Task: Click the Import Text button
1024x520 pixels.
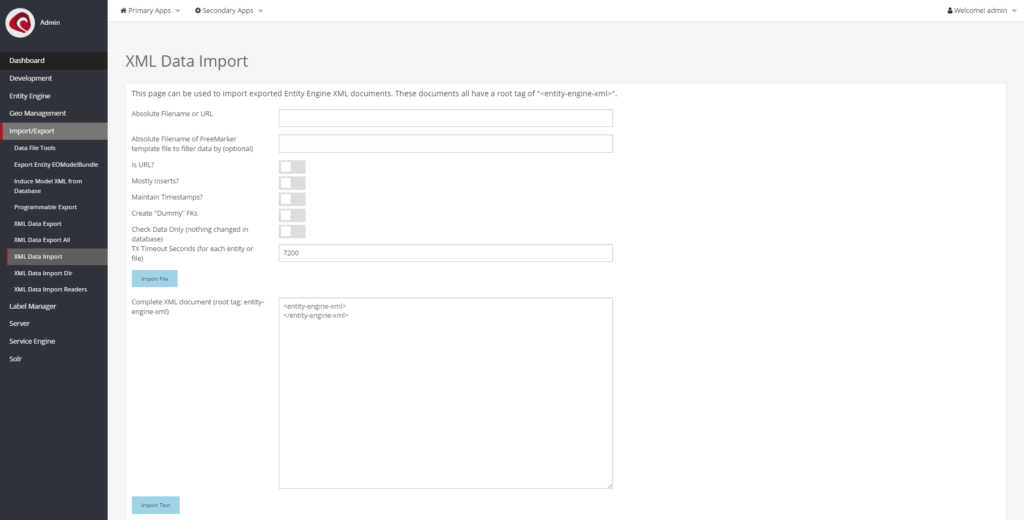Action: coord(155,505)
